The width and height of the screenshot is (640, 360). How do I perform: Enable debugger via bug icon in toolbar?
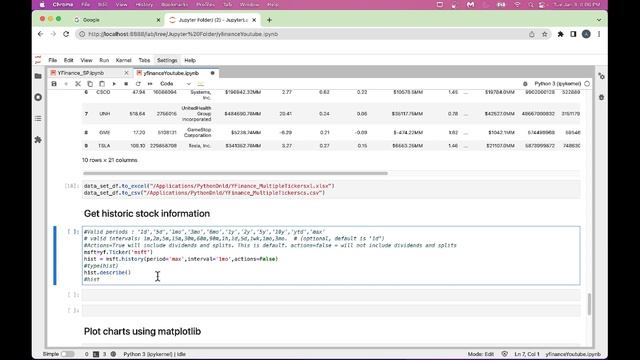(525, 84)
